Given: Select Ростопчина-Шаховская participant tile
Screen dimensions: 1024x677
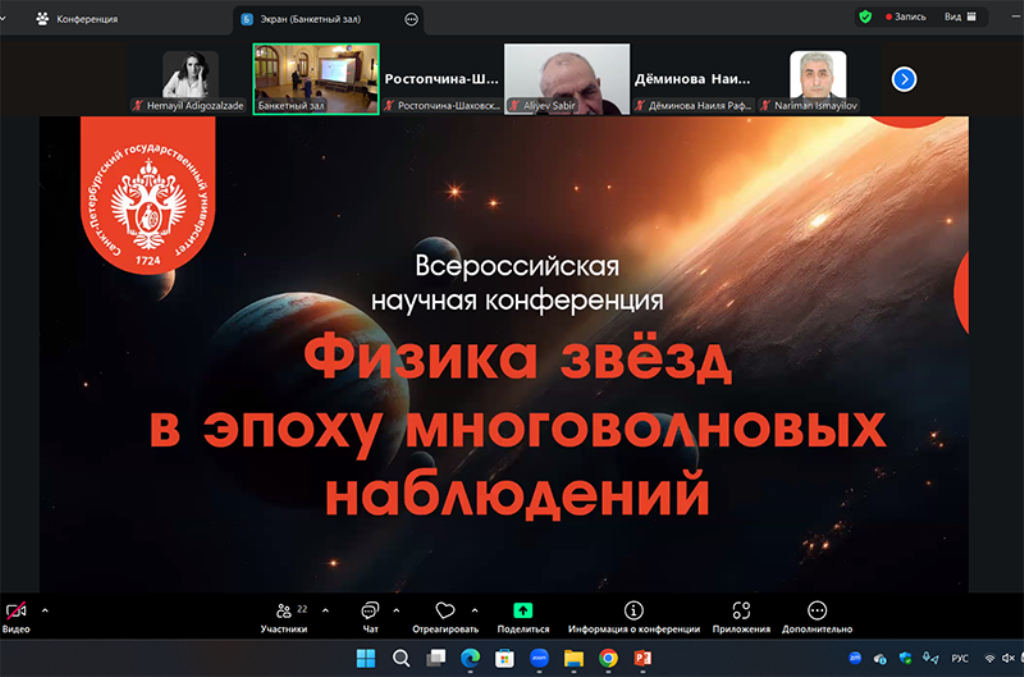Looking at the screenshot, I should (x=441, y=79).
